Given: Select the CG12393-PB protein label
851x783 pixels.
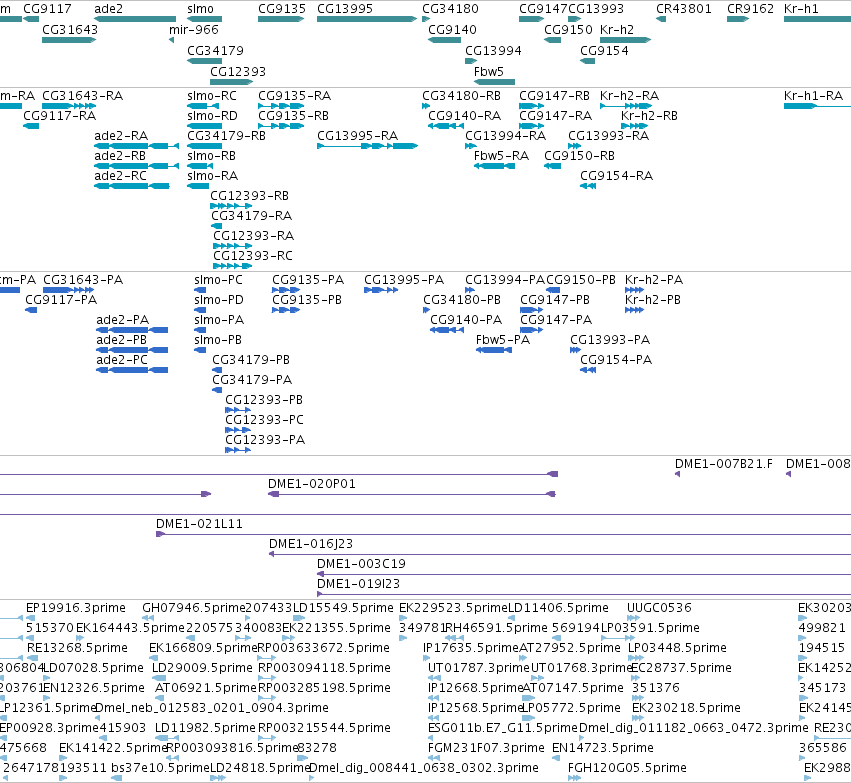Looking at the screenshot, I should [264, 400].
